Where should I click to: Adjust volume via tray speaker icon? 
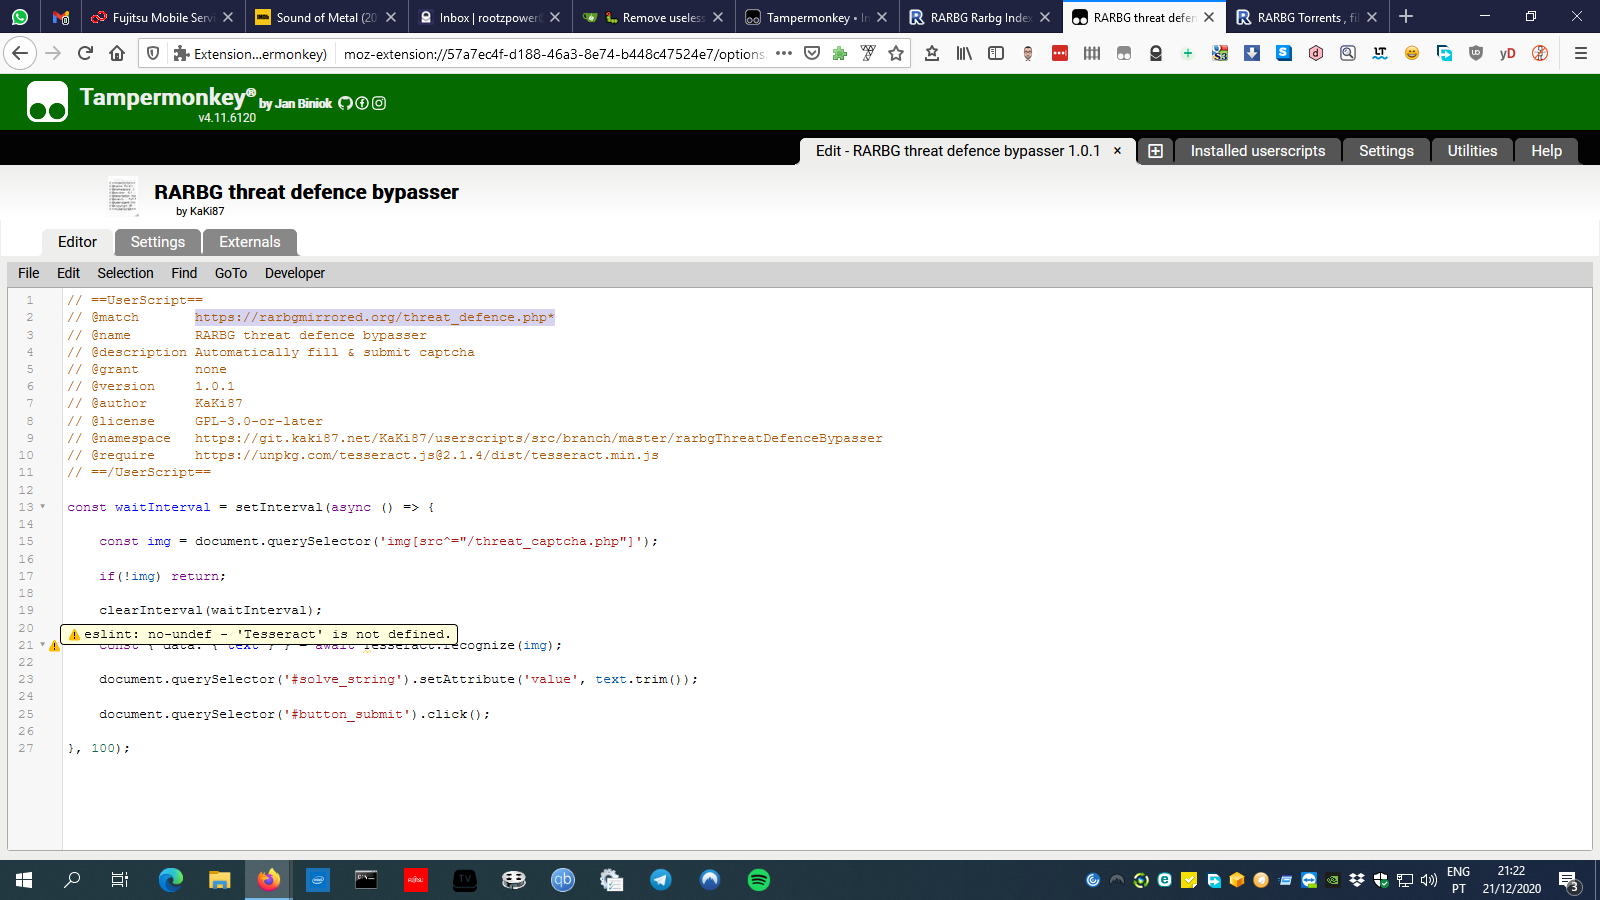(x=1429, y=880)
